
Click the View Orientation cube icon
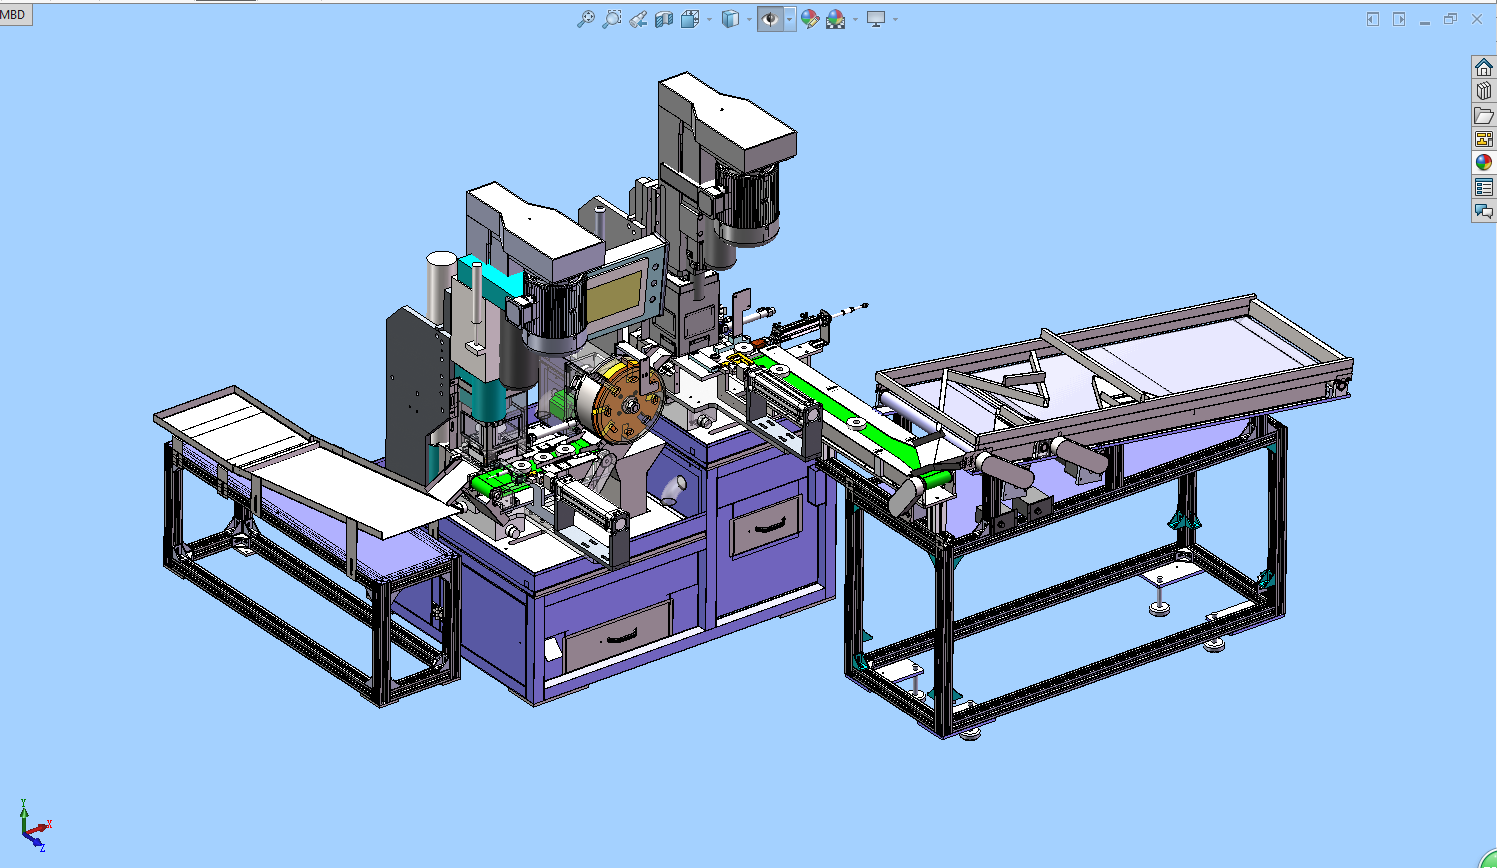[690, 19]
